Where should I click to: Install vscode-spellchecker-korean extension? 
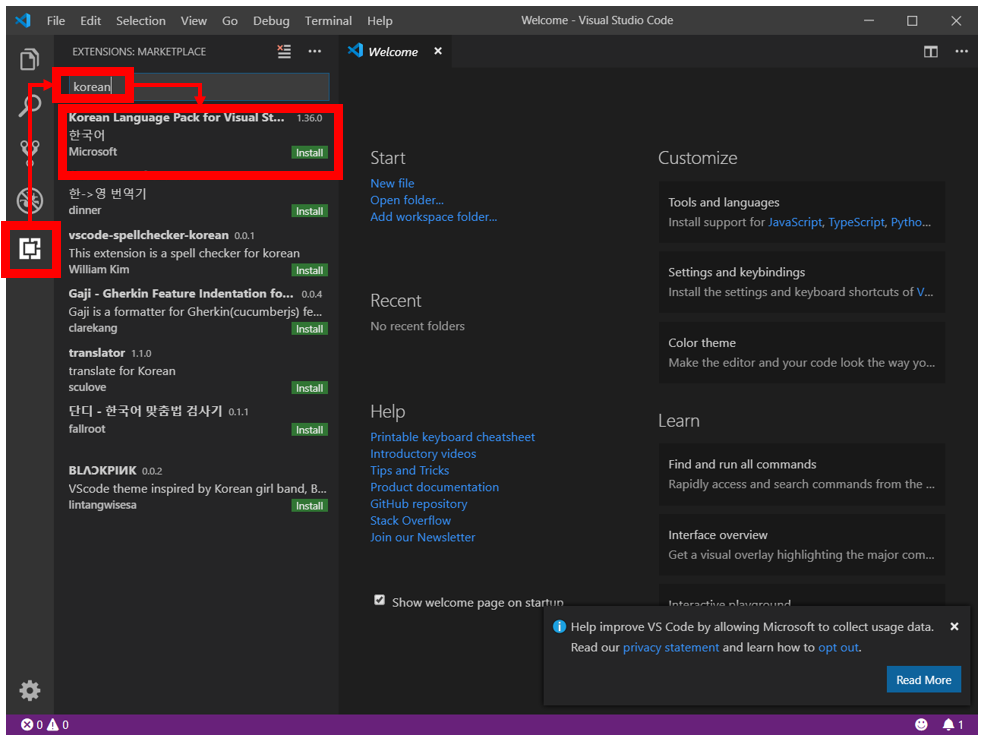point(310,270)
